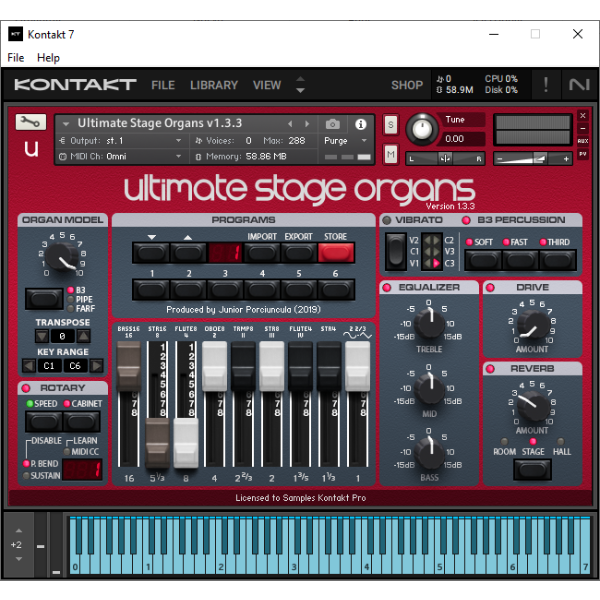Open the VIEW header menu
This screenshot has width=600, height=600.
click(x=267, y=85)
